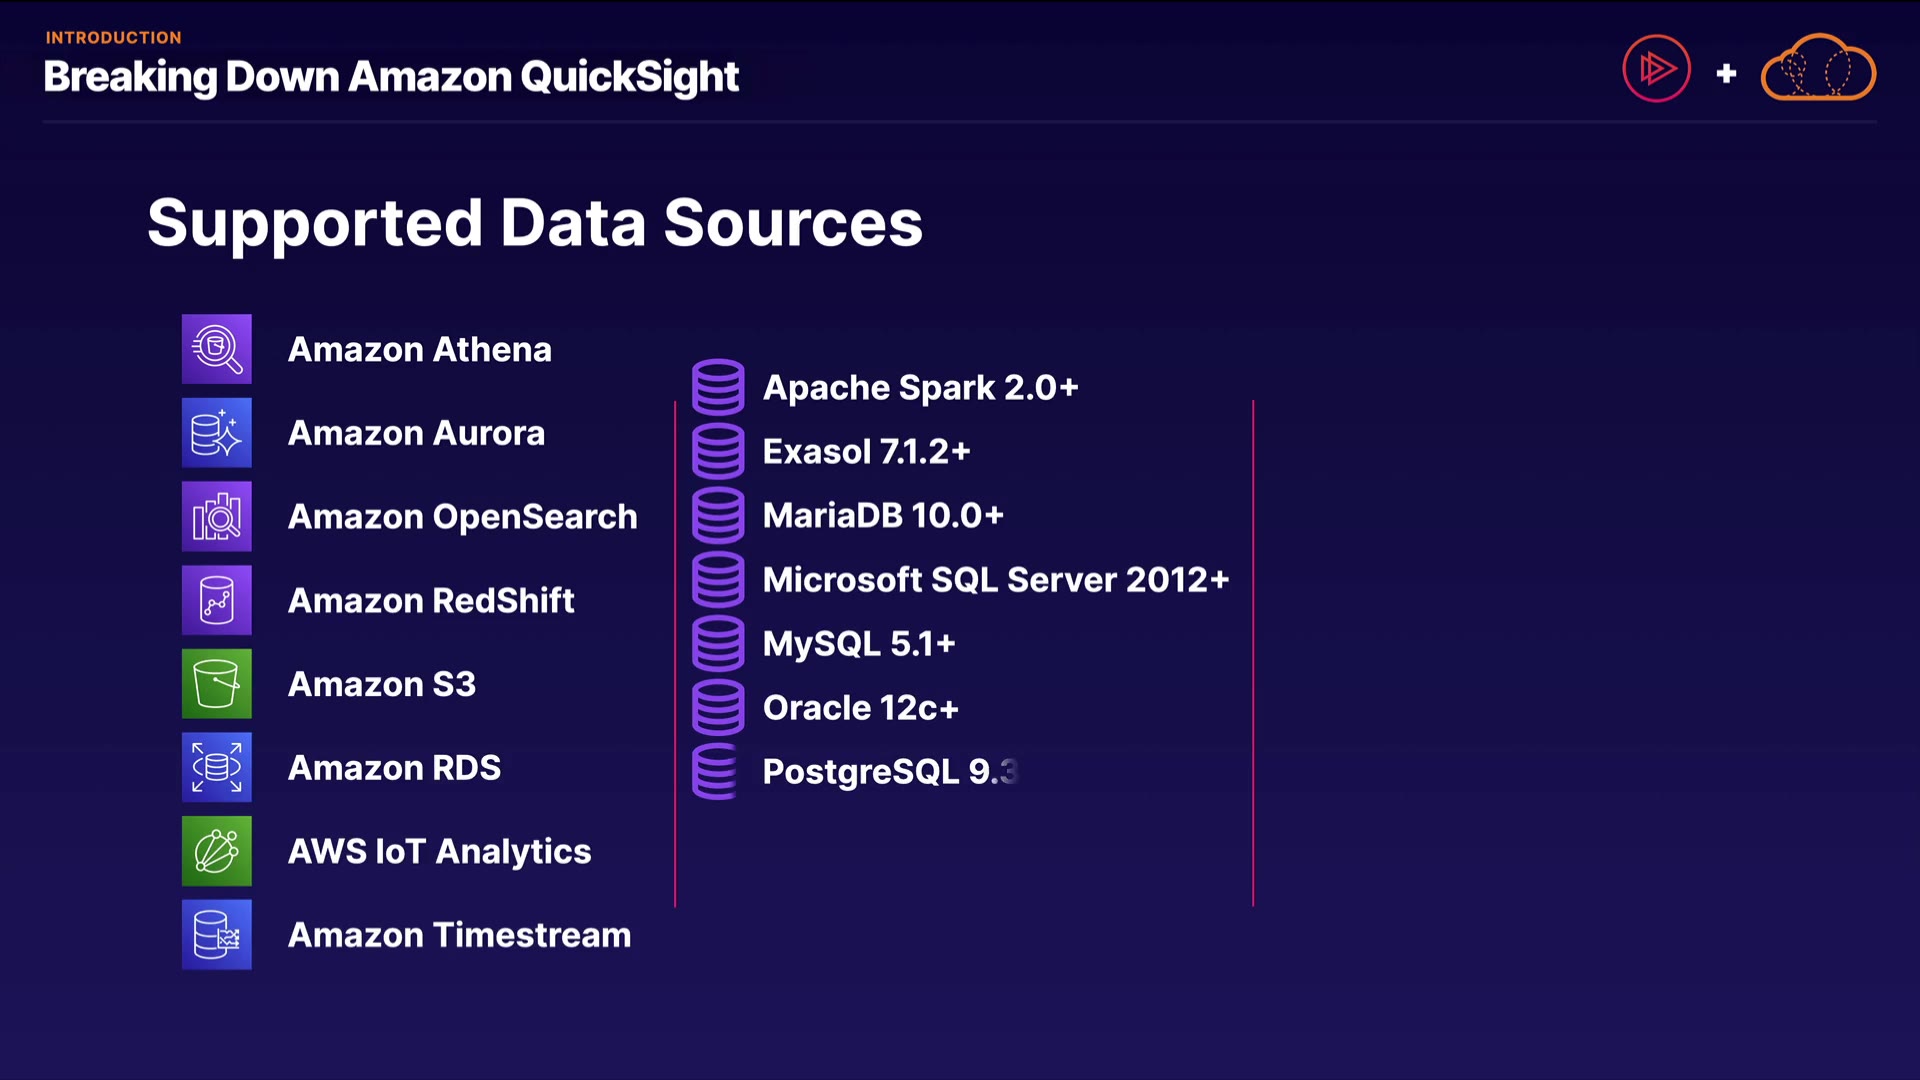Select the AWS IoT Analytics icon
This screenshot has height=1080, width=1920.
tap(216, 851)
